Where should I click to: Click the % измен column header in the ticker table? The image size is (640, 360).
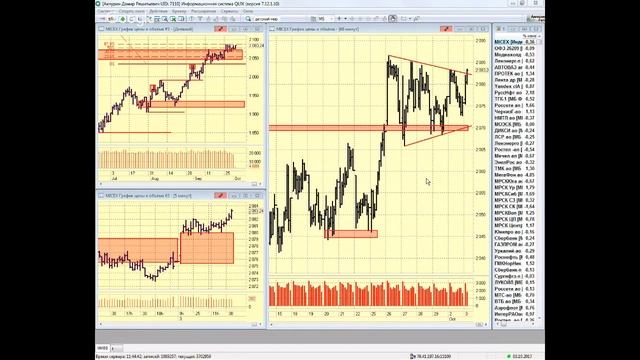click(529, 36)
